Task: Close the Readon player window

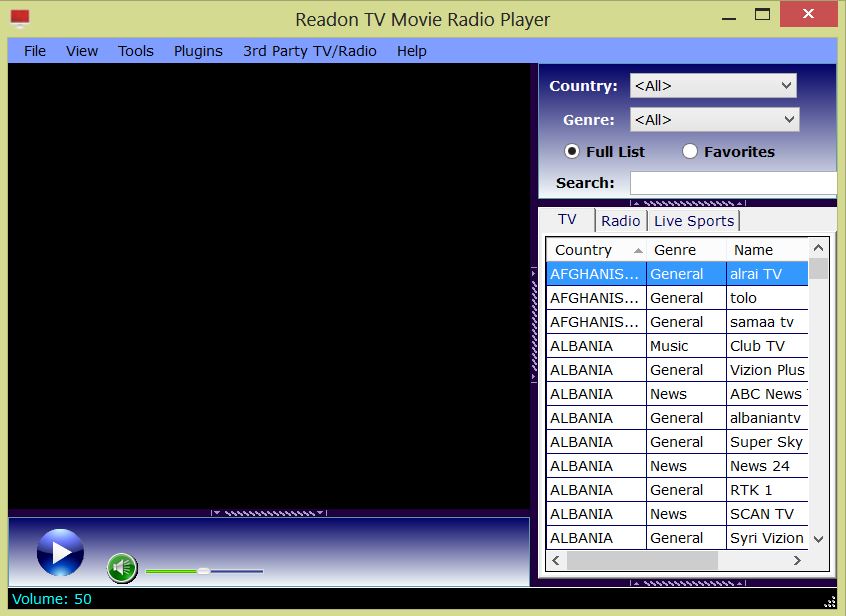Action: (x=808, y=14)
